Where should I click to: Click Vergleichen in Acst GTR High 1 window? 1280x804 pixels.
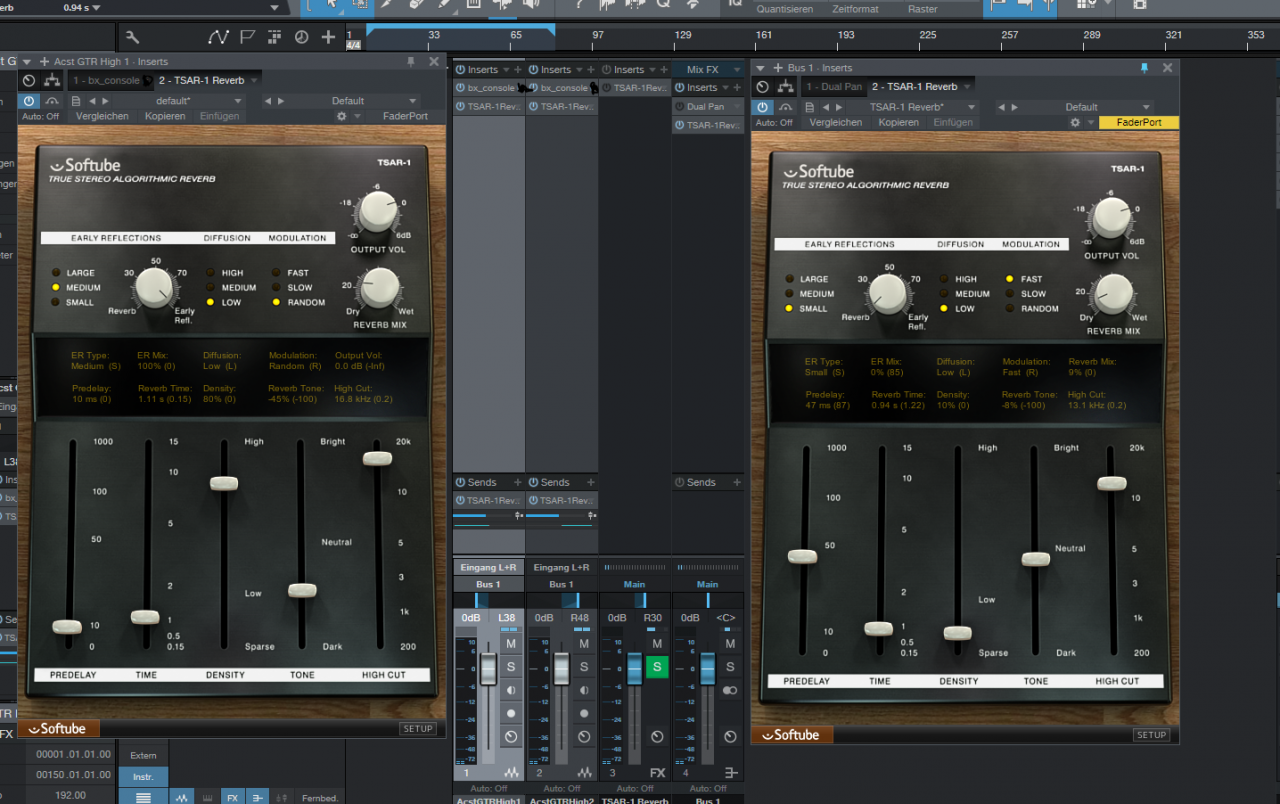[x=102, y=116]
